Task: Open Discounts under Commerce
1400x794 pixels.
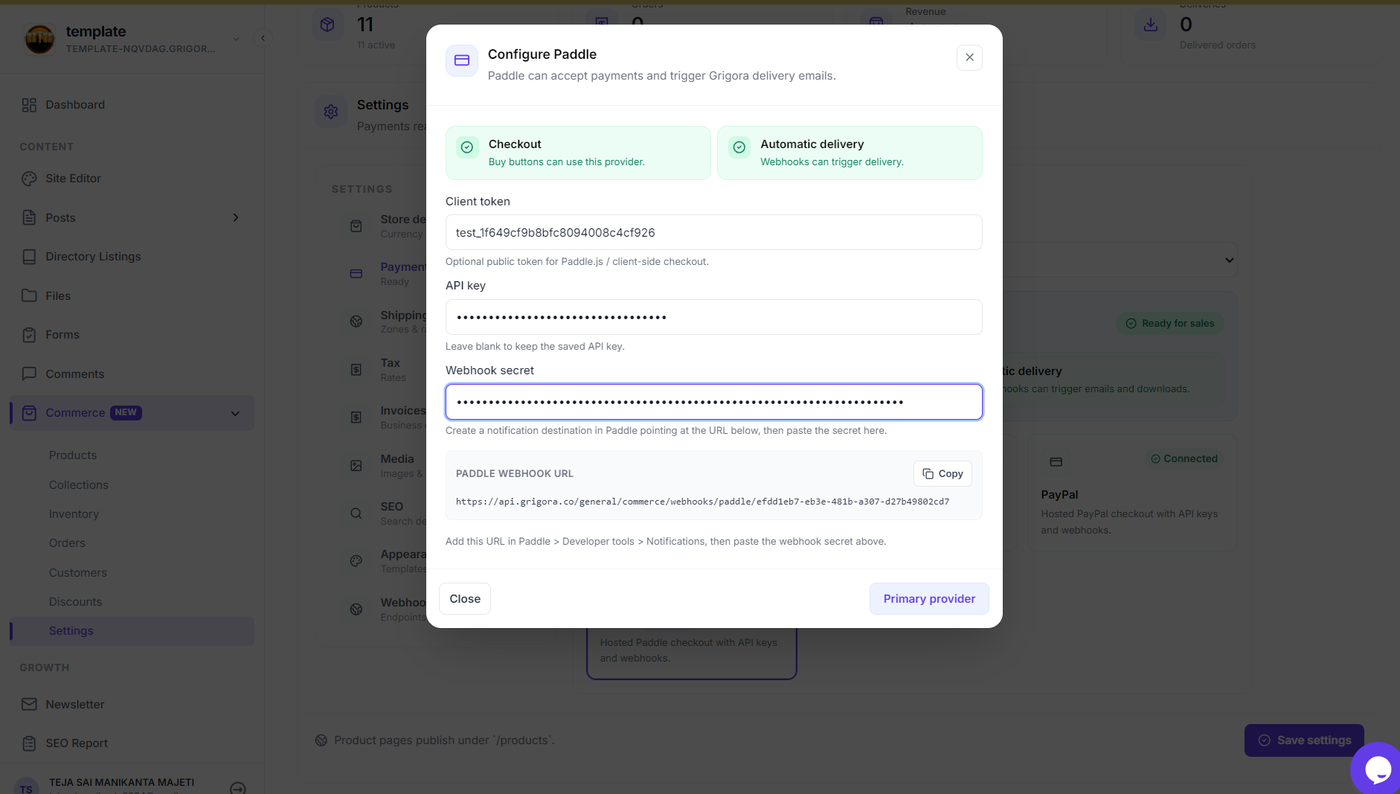Action: [76, 602]
